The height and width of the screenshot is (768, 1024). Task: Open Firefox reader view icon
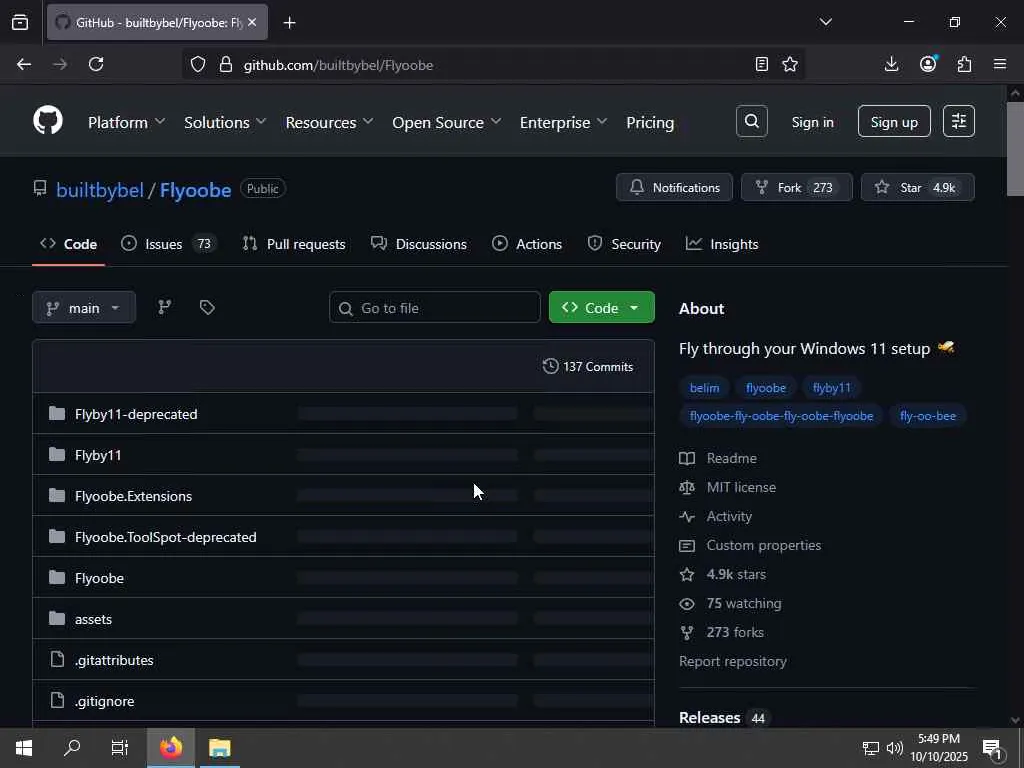pyautogui.click(x=761, y=64)
